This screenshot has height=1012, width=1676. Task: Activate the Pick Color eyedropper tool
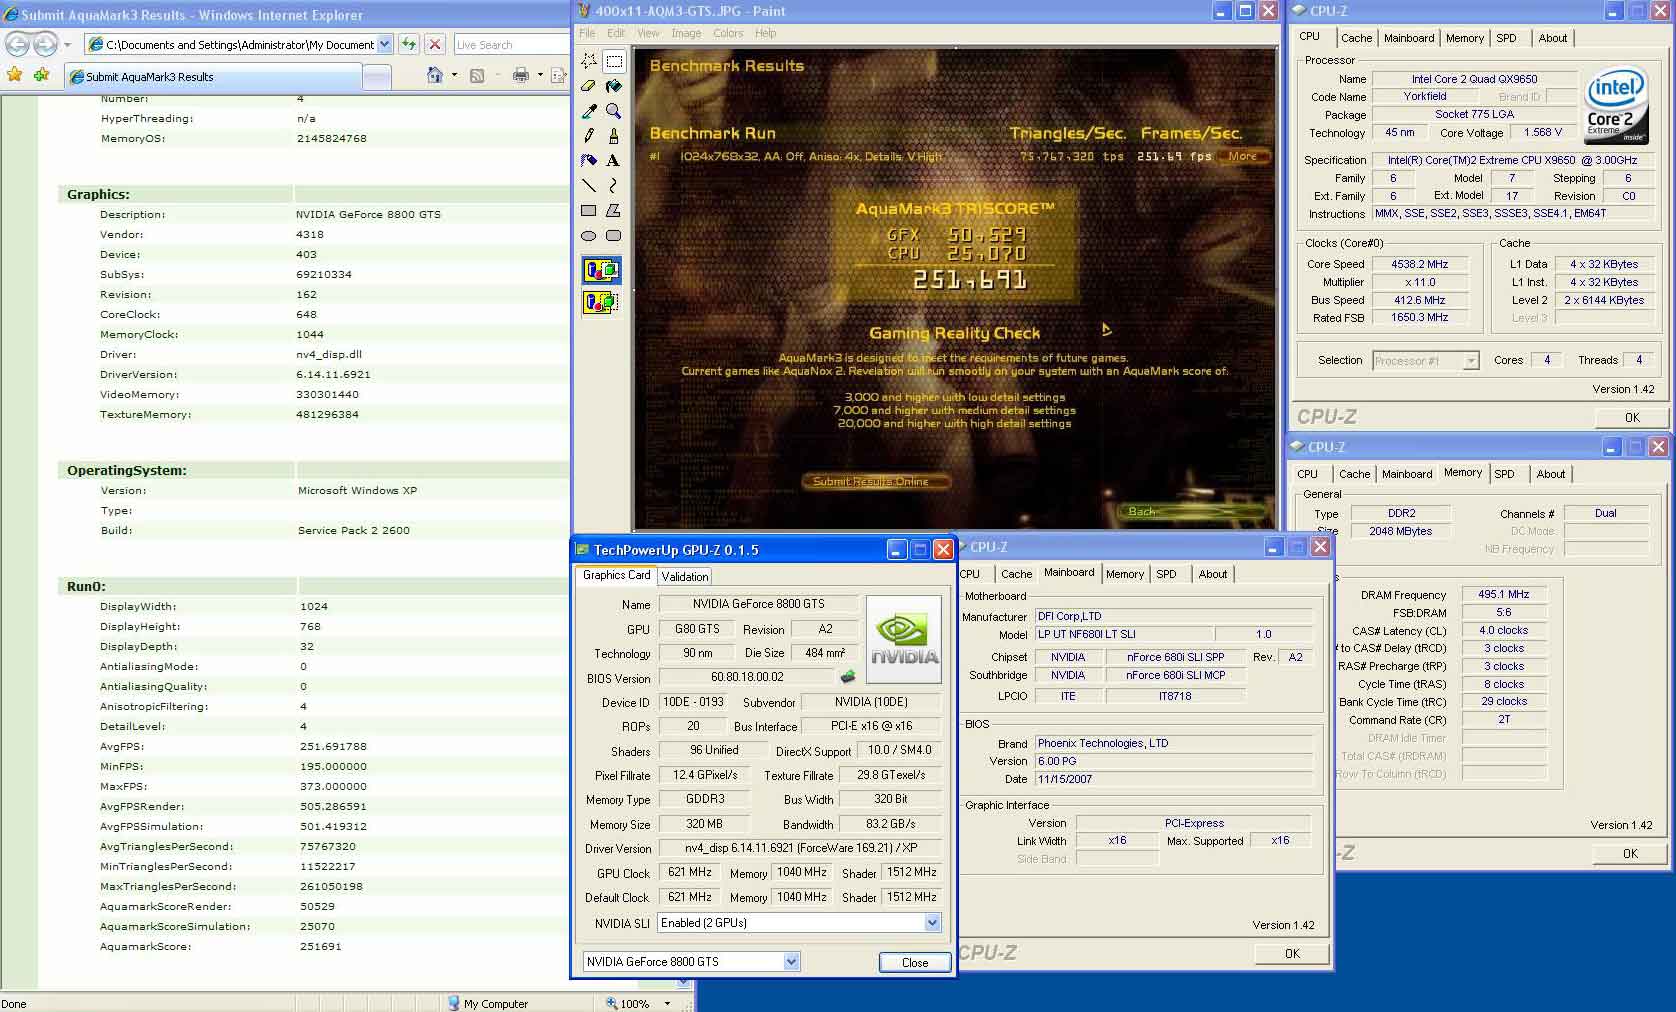(x=589, y=111)
